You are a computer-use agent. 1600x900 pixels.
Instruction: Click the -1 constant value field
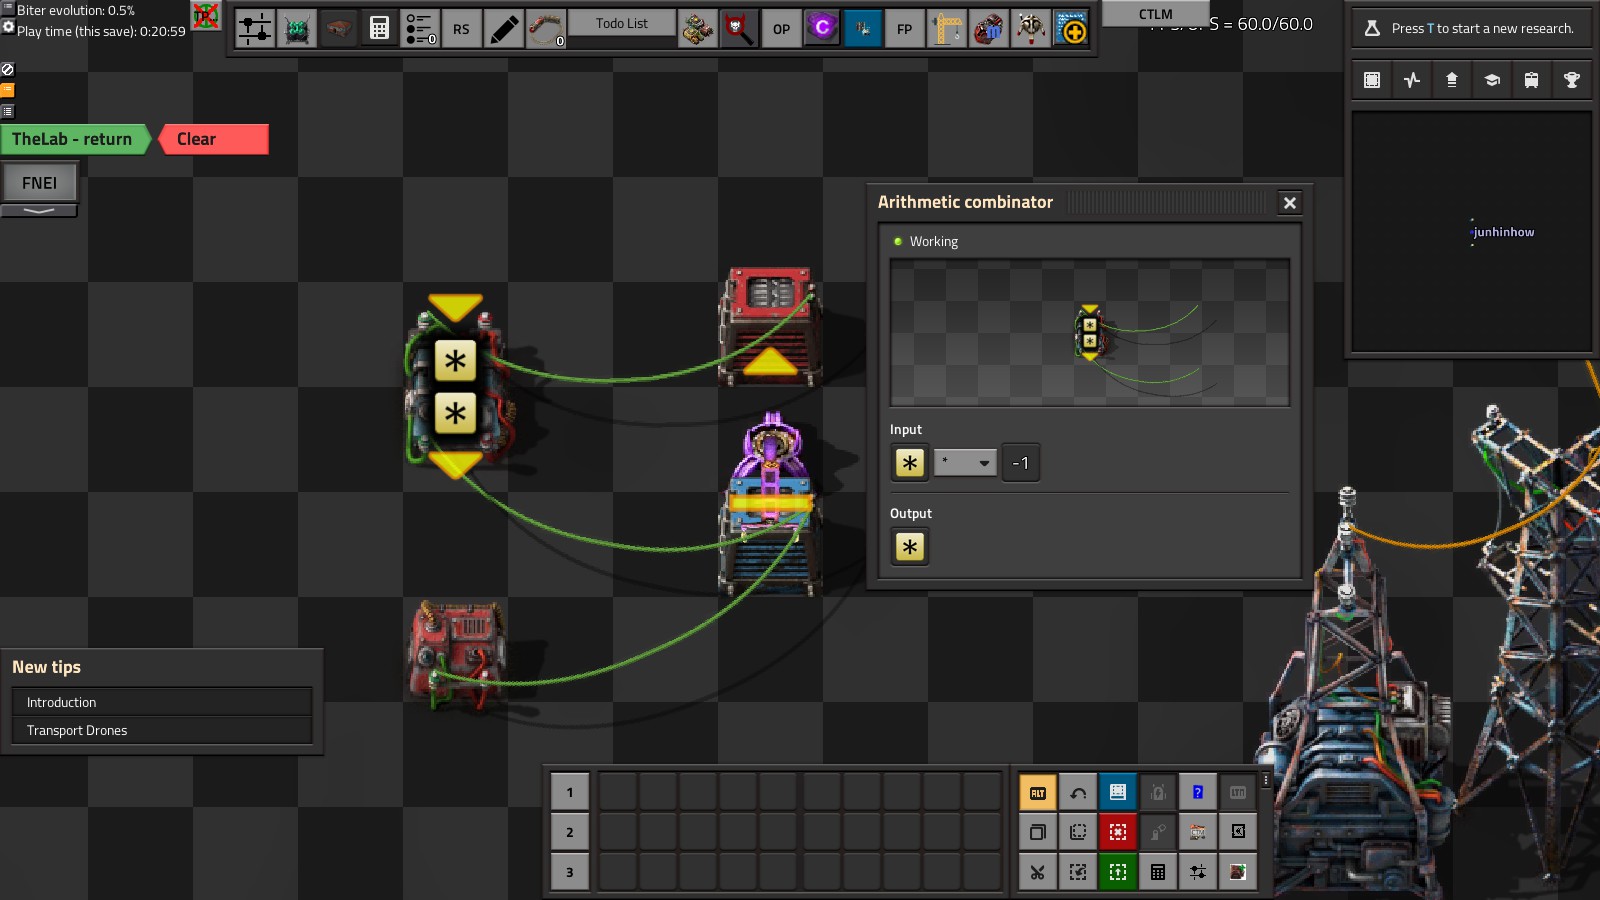pyautogui.click(x=1020, y=463)
